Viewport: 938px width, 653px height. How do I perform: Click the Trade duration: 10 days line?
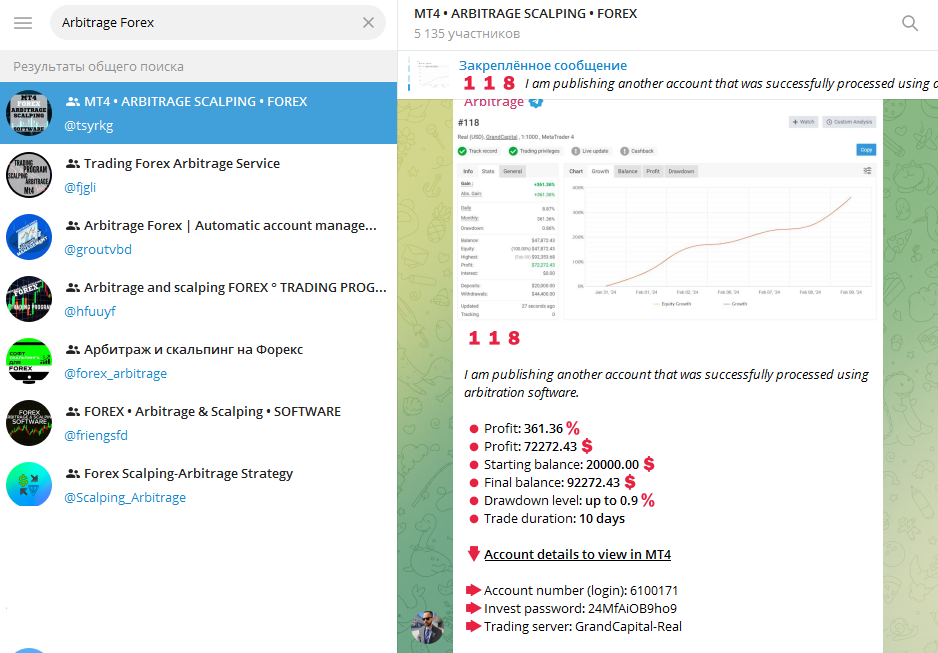[x=547, y=518]
